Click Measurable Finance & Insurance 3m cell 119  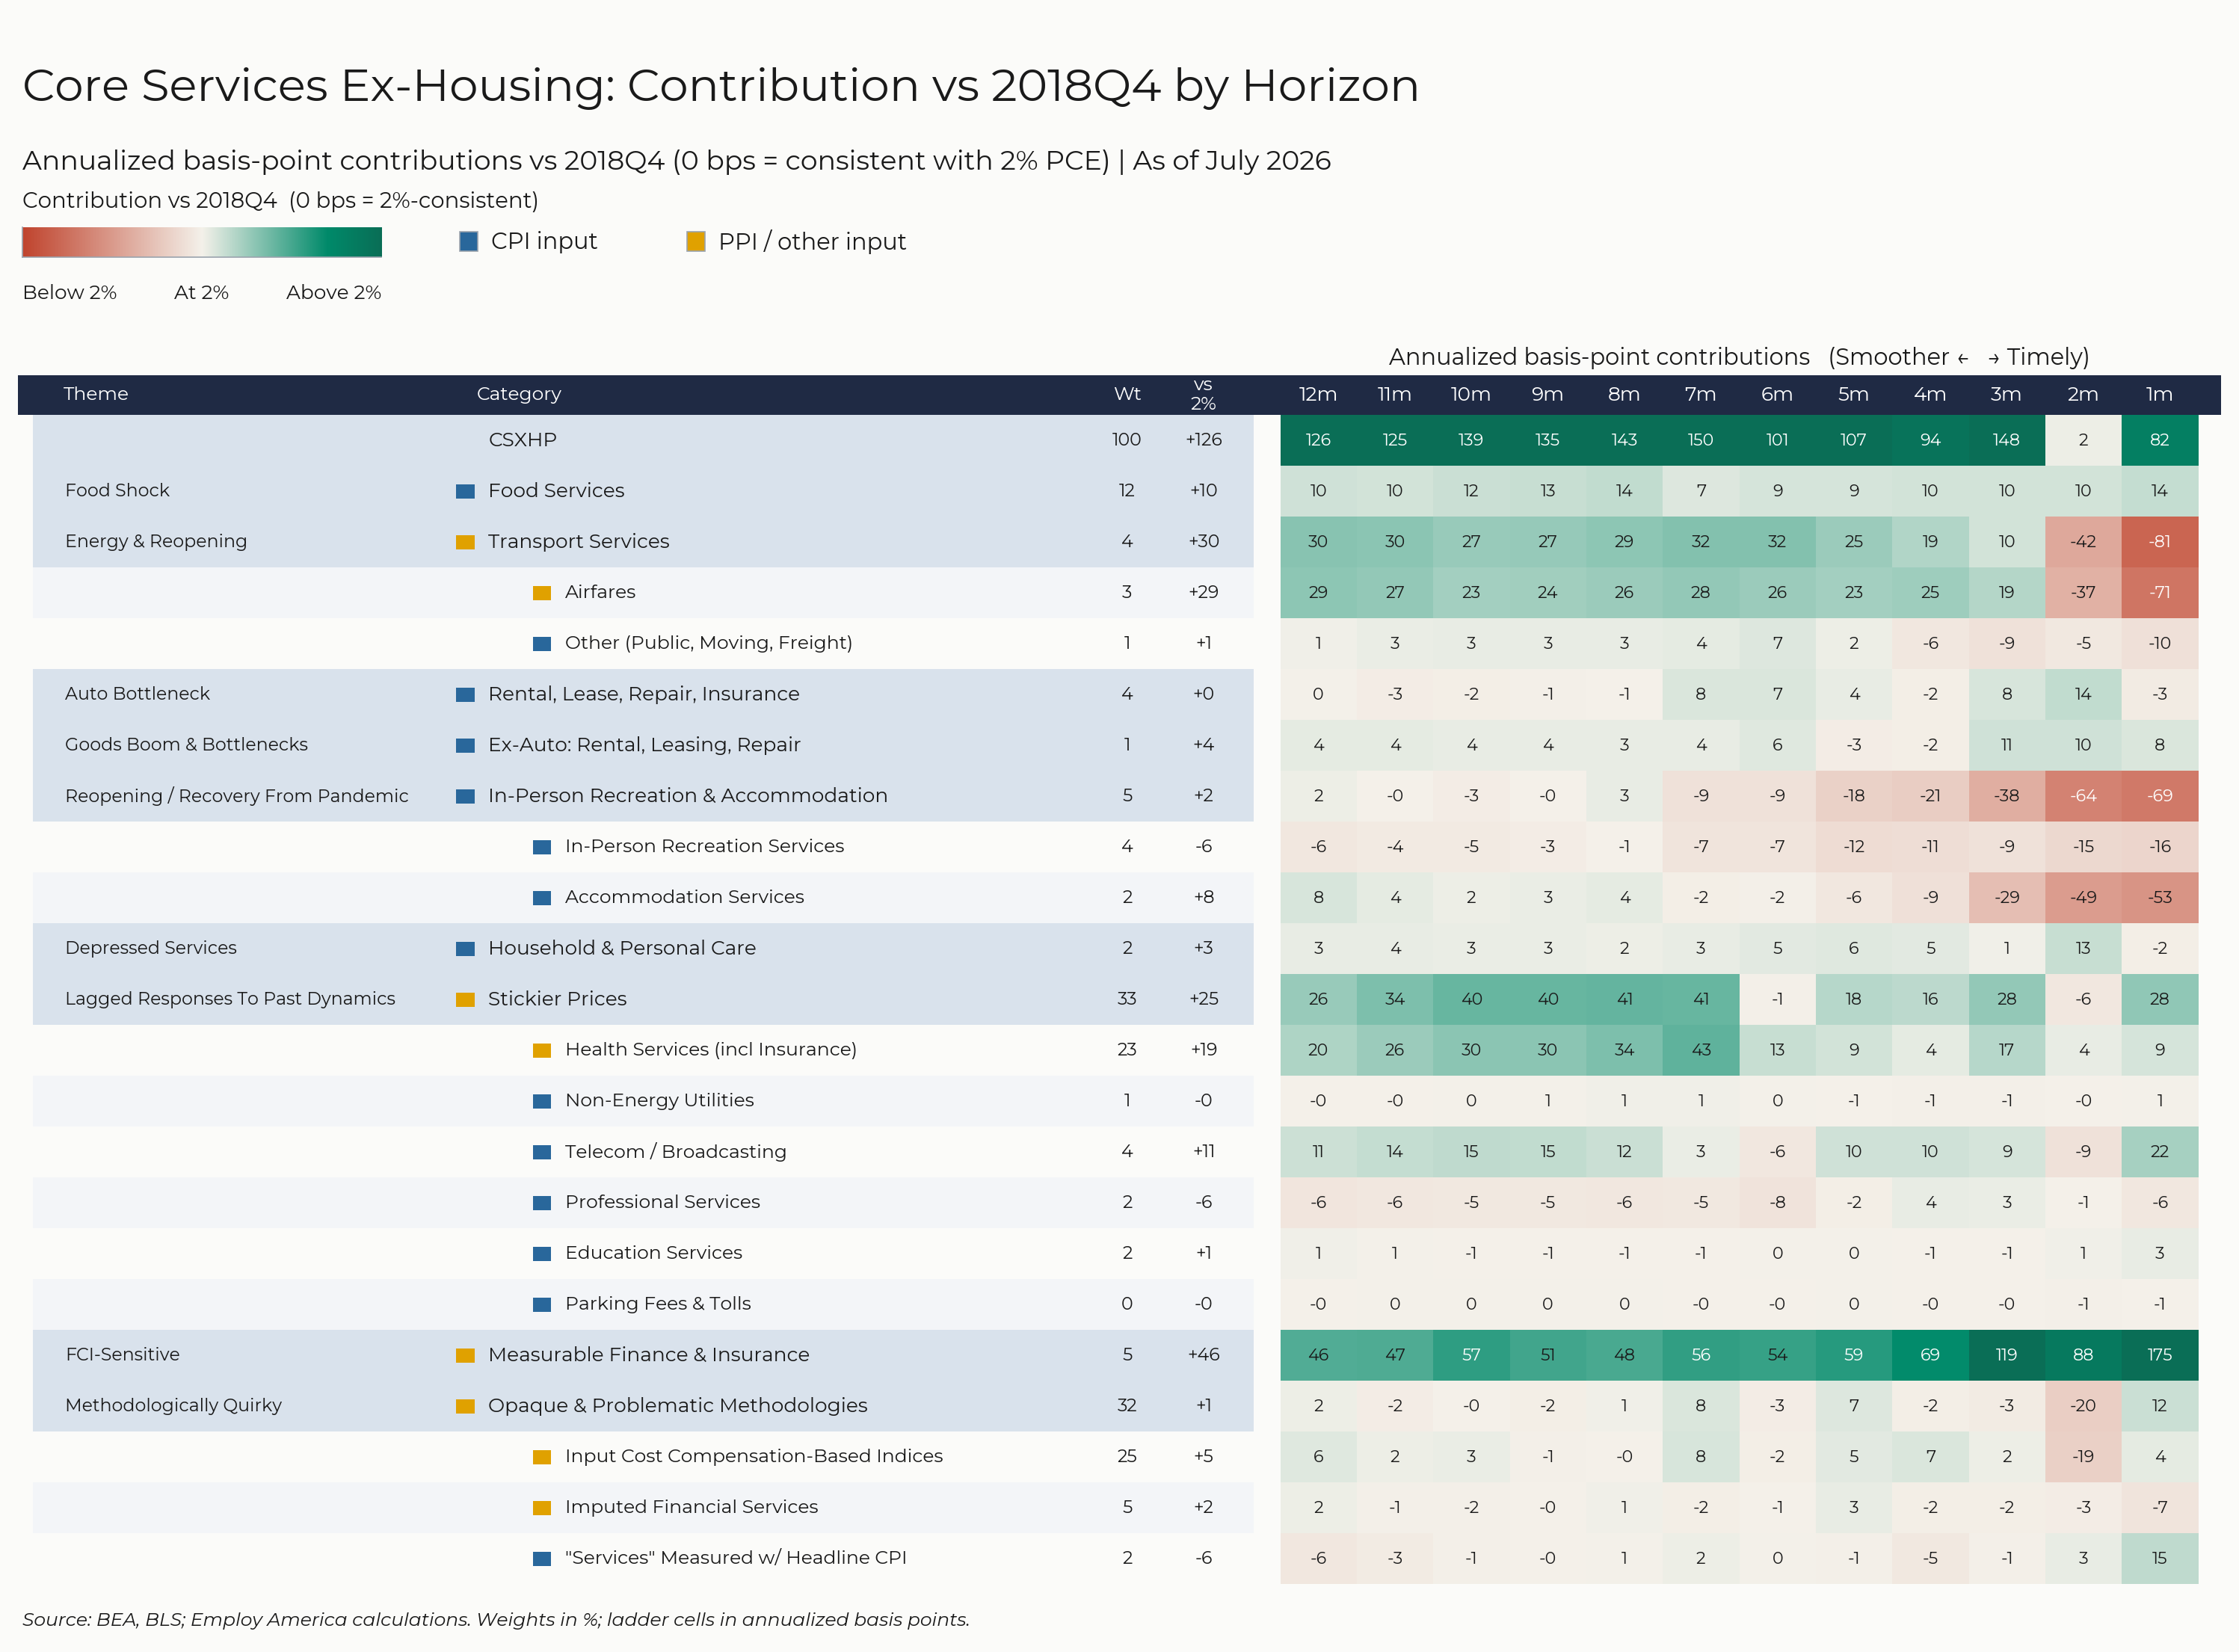tap(2007, 1355)
